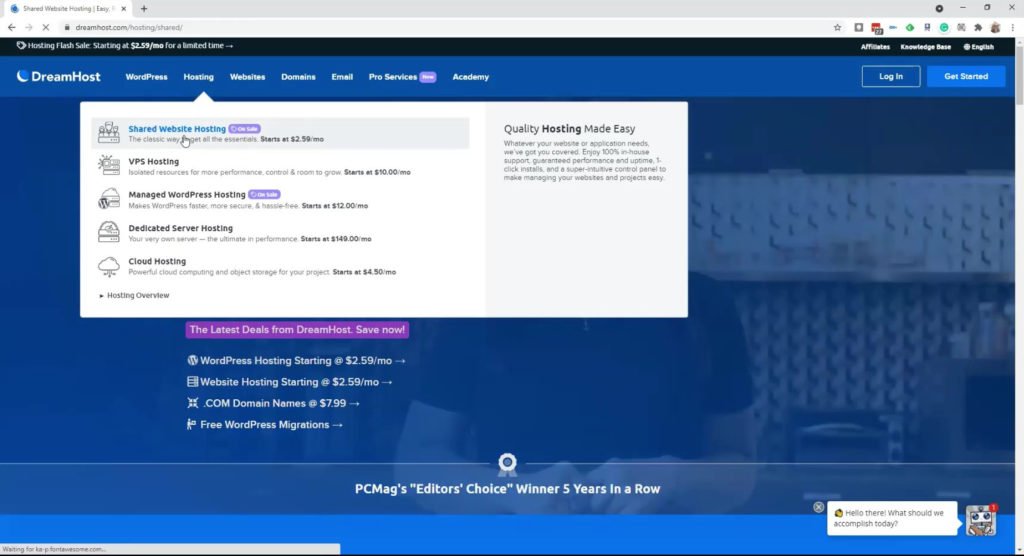
Task: Click the purple bookmark extension icon
Action: 927,27
